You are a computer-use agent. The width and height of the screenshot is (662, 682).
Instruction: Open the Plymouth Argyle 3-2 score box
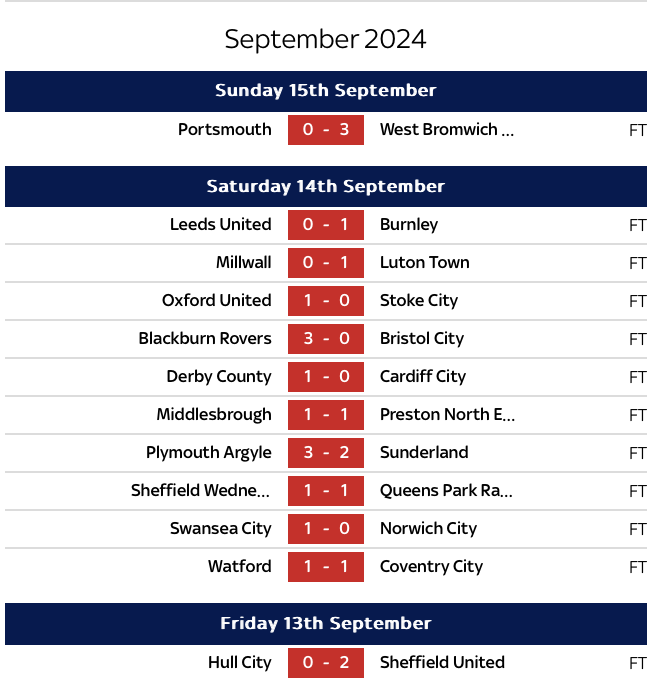pos(326,453)
